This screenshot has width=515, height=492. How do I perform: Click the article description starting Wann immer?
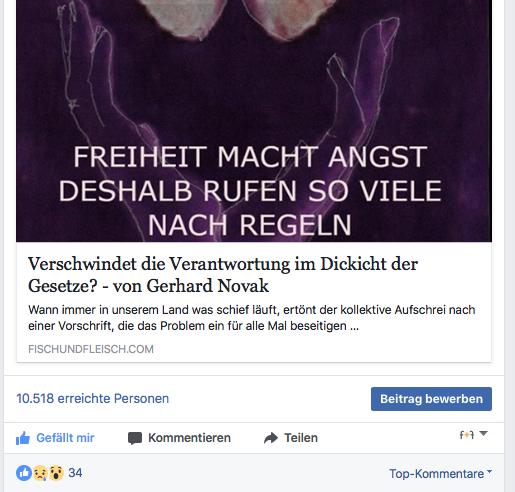252,318
